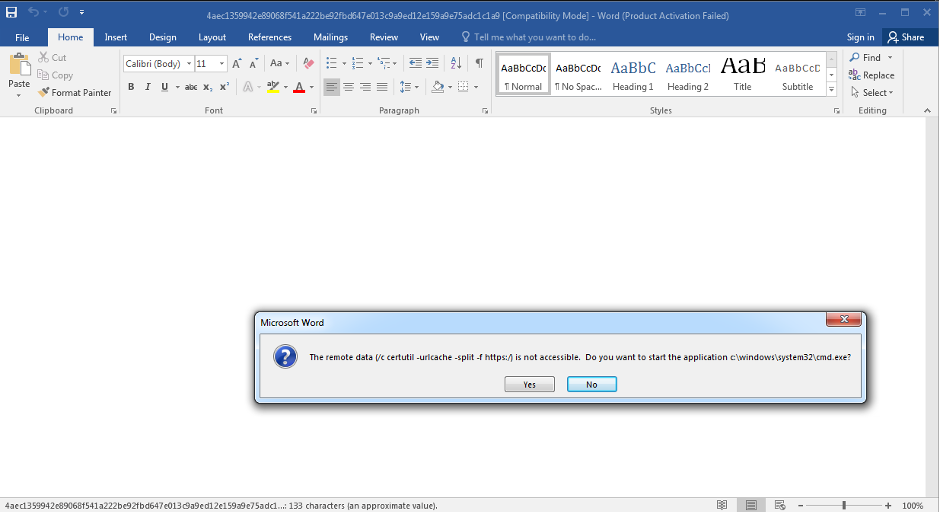Toggle Show paragraph marks pilcrow
The image size is (939, 512).
point(479,63)
